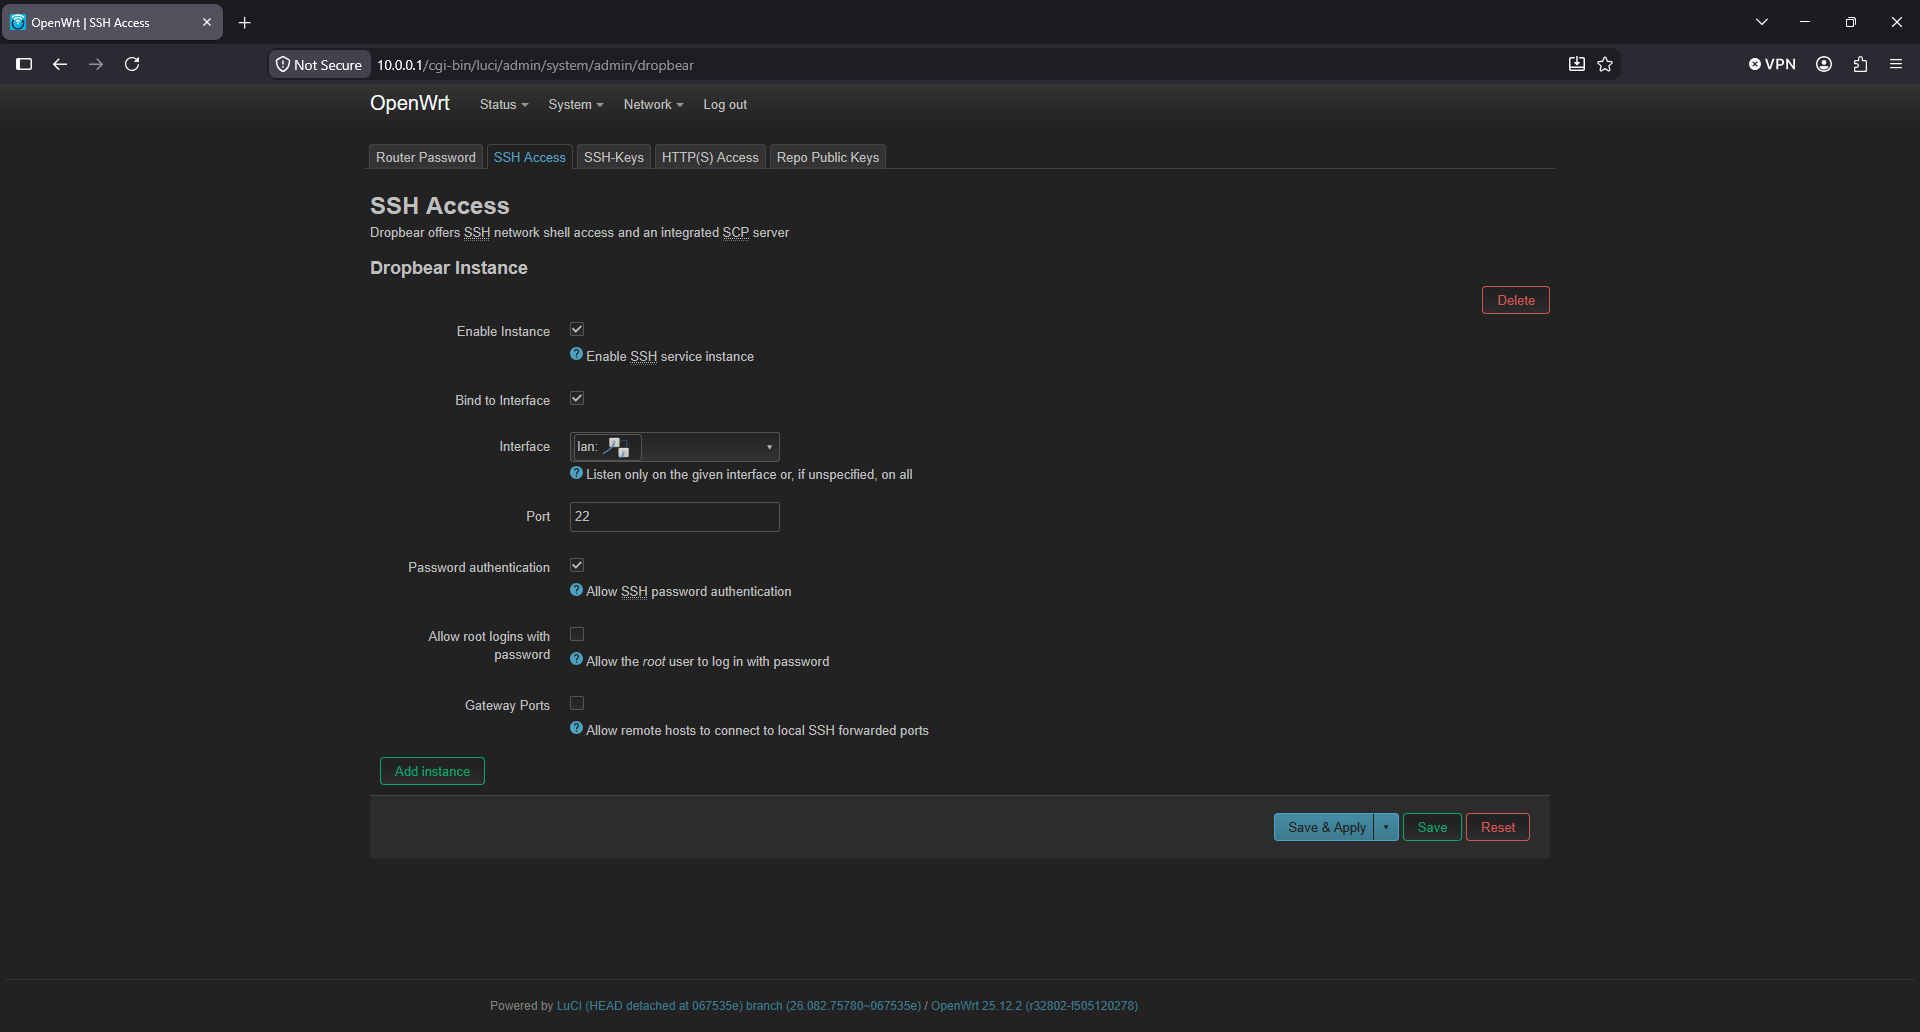Click the Save & Apply button
The image size is (1920, 1032).
pyautogui.click(x=1325, y=827)
